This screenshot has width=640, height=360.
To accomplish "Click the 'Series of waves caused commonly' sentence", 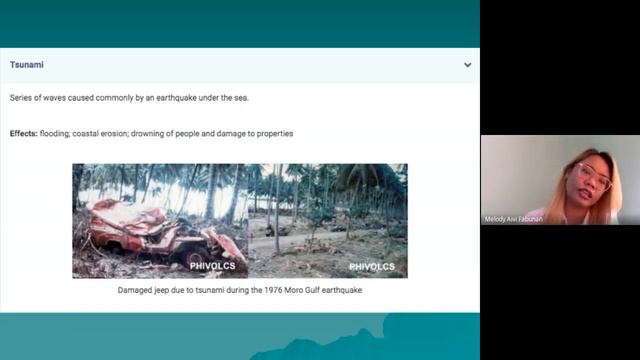I will point(129,98).
